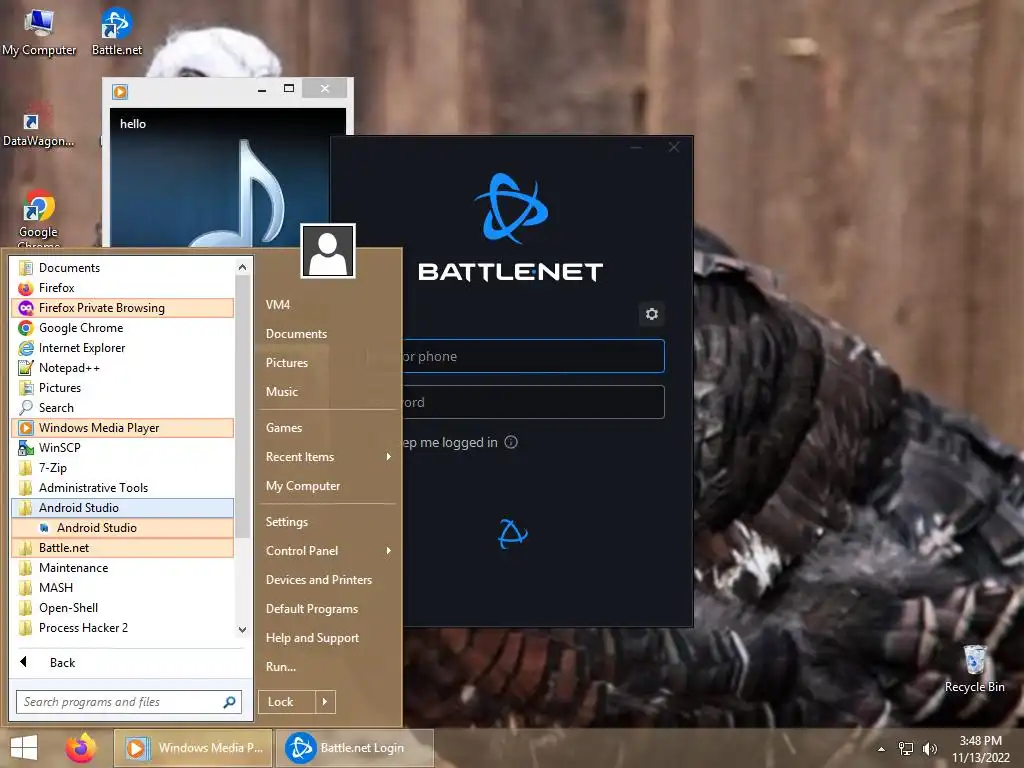Screen dimensions: 1024x768
Task: Expand the MASH folder
Action: click(x=123, y=588)
